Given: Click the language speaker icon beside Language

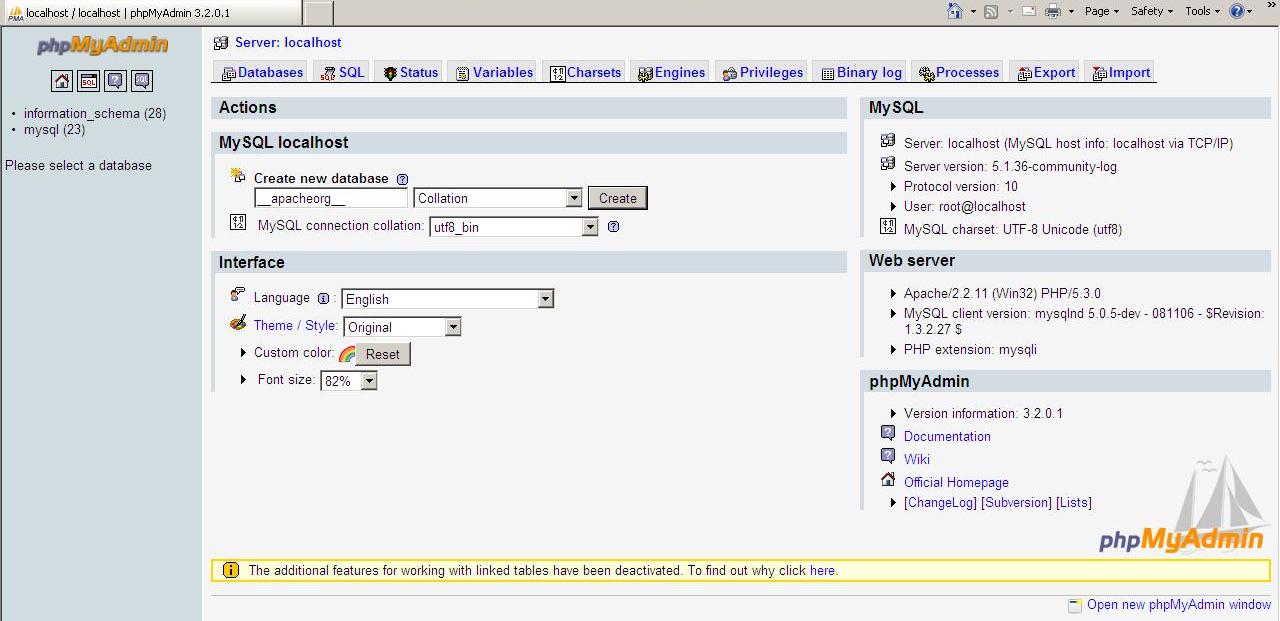Looking at the screenshot, I should point(238,294).
